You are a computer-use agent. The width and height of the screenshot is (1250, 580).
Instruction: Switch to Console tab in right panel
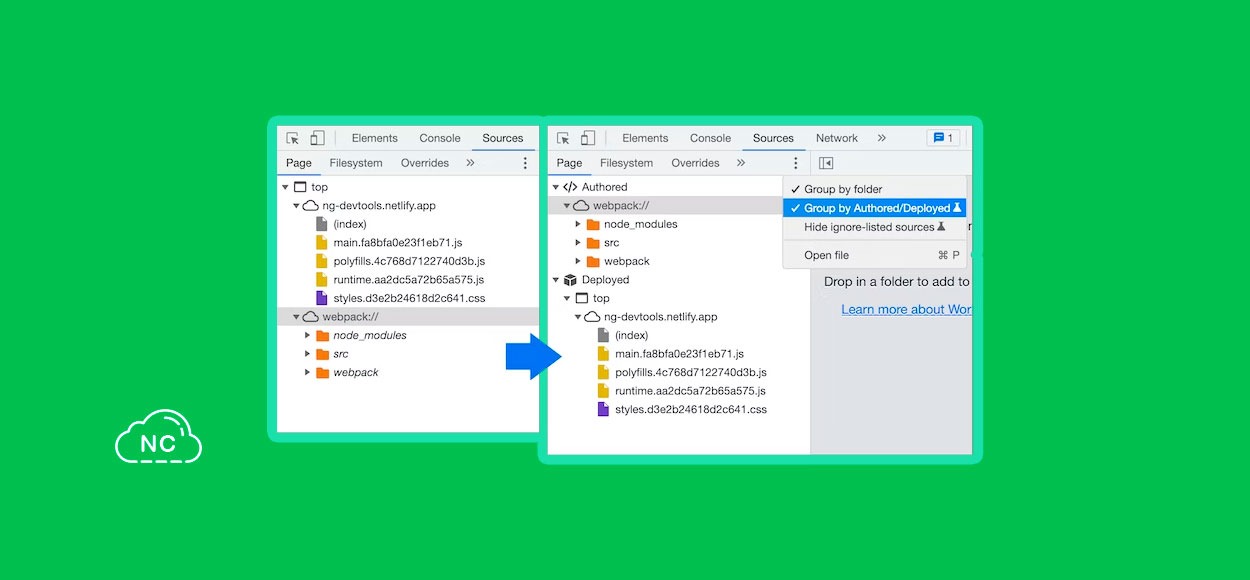pyautogui.click(x=711, y=138)
